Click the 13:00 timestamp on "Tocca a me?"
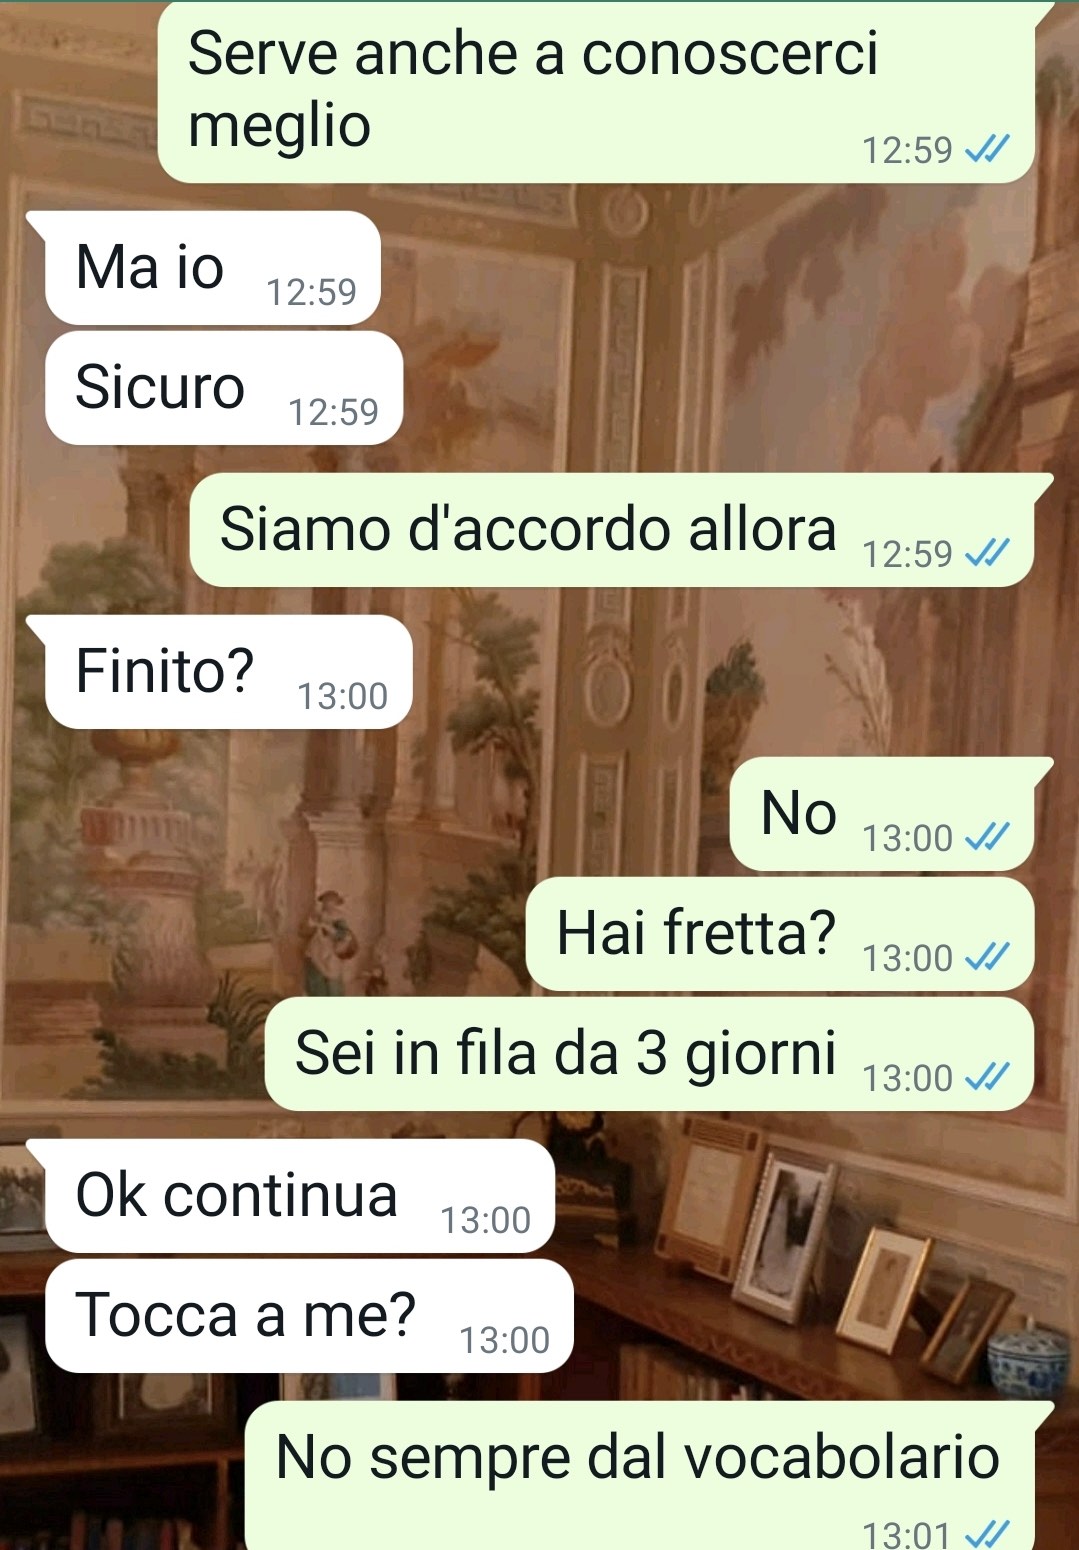This screenshot has width=1079, height=1550. [x=504, y=1340]
